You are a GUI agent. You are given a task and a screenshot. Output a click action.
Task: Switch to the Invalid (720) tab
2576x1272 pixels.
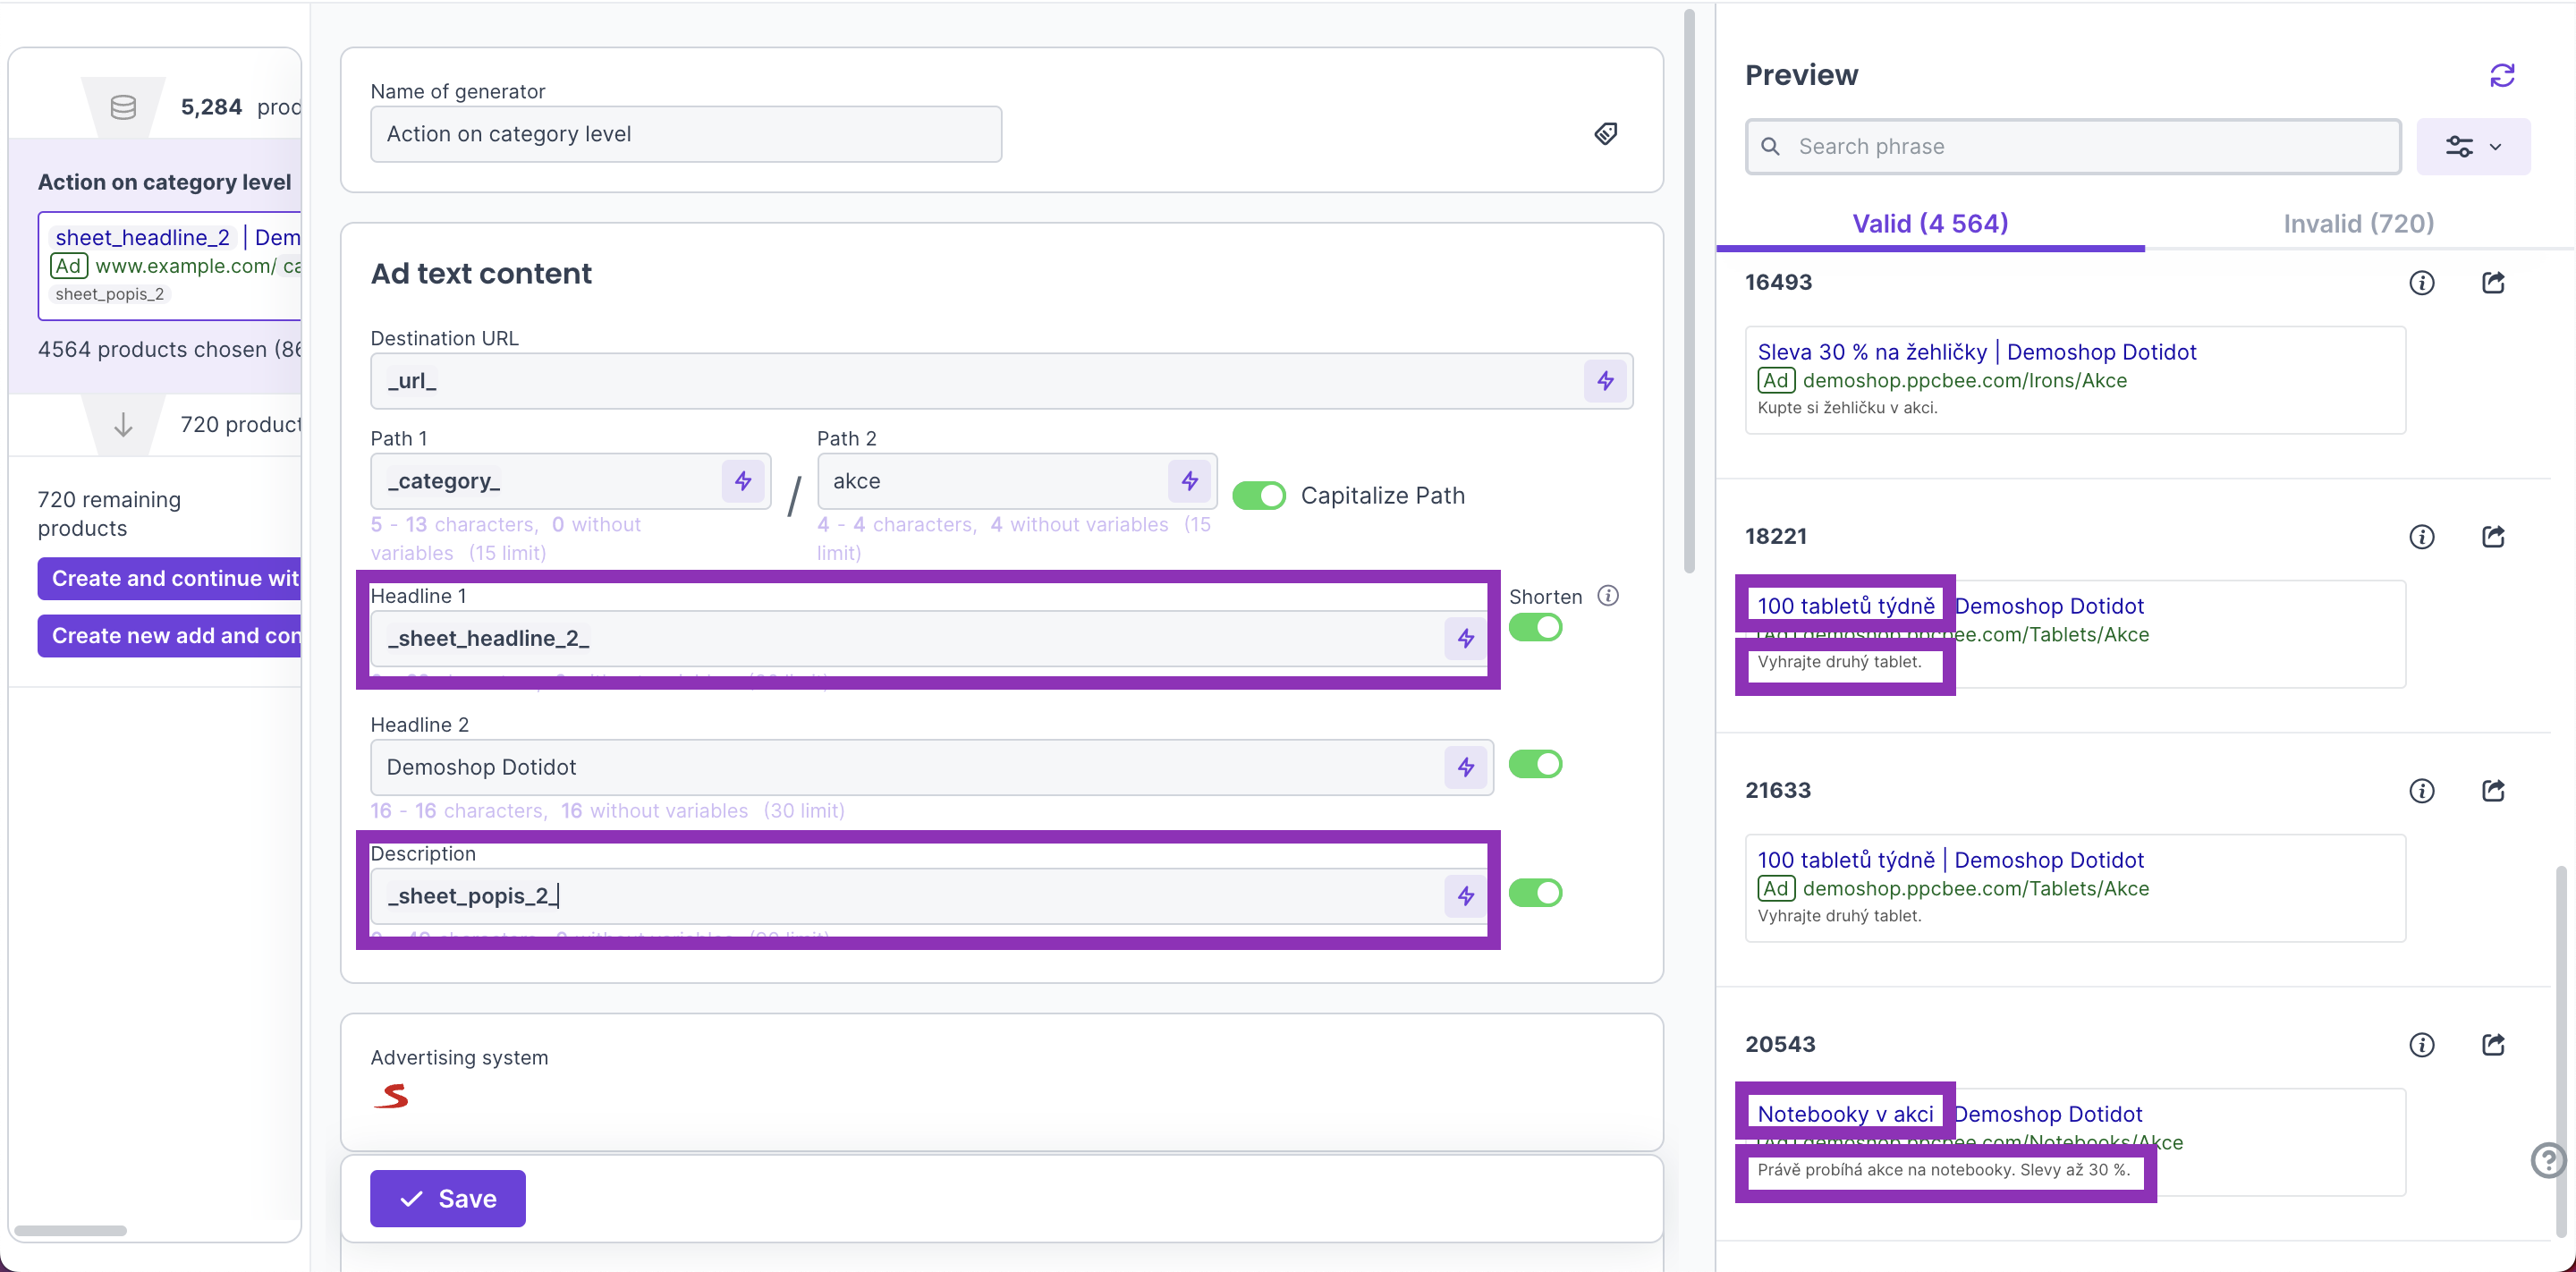pos(2358,223)
